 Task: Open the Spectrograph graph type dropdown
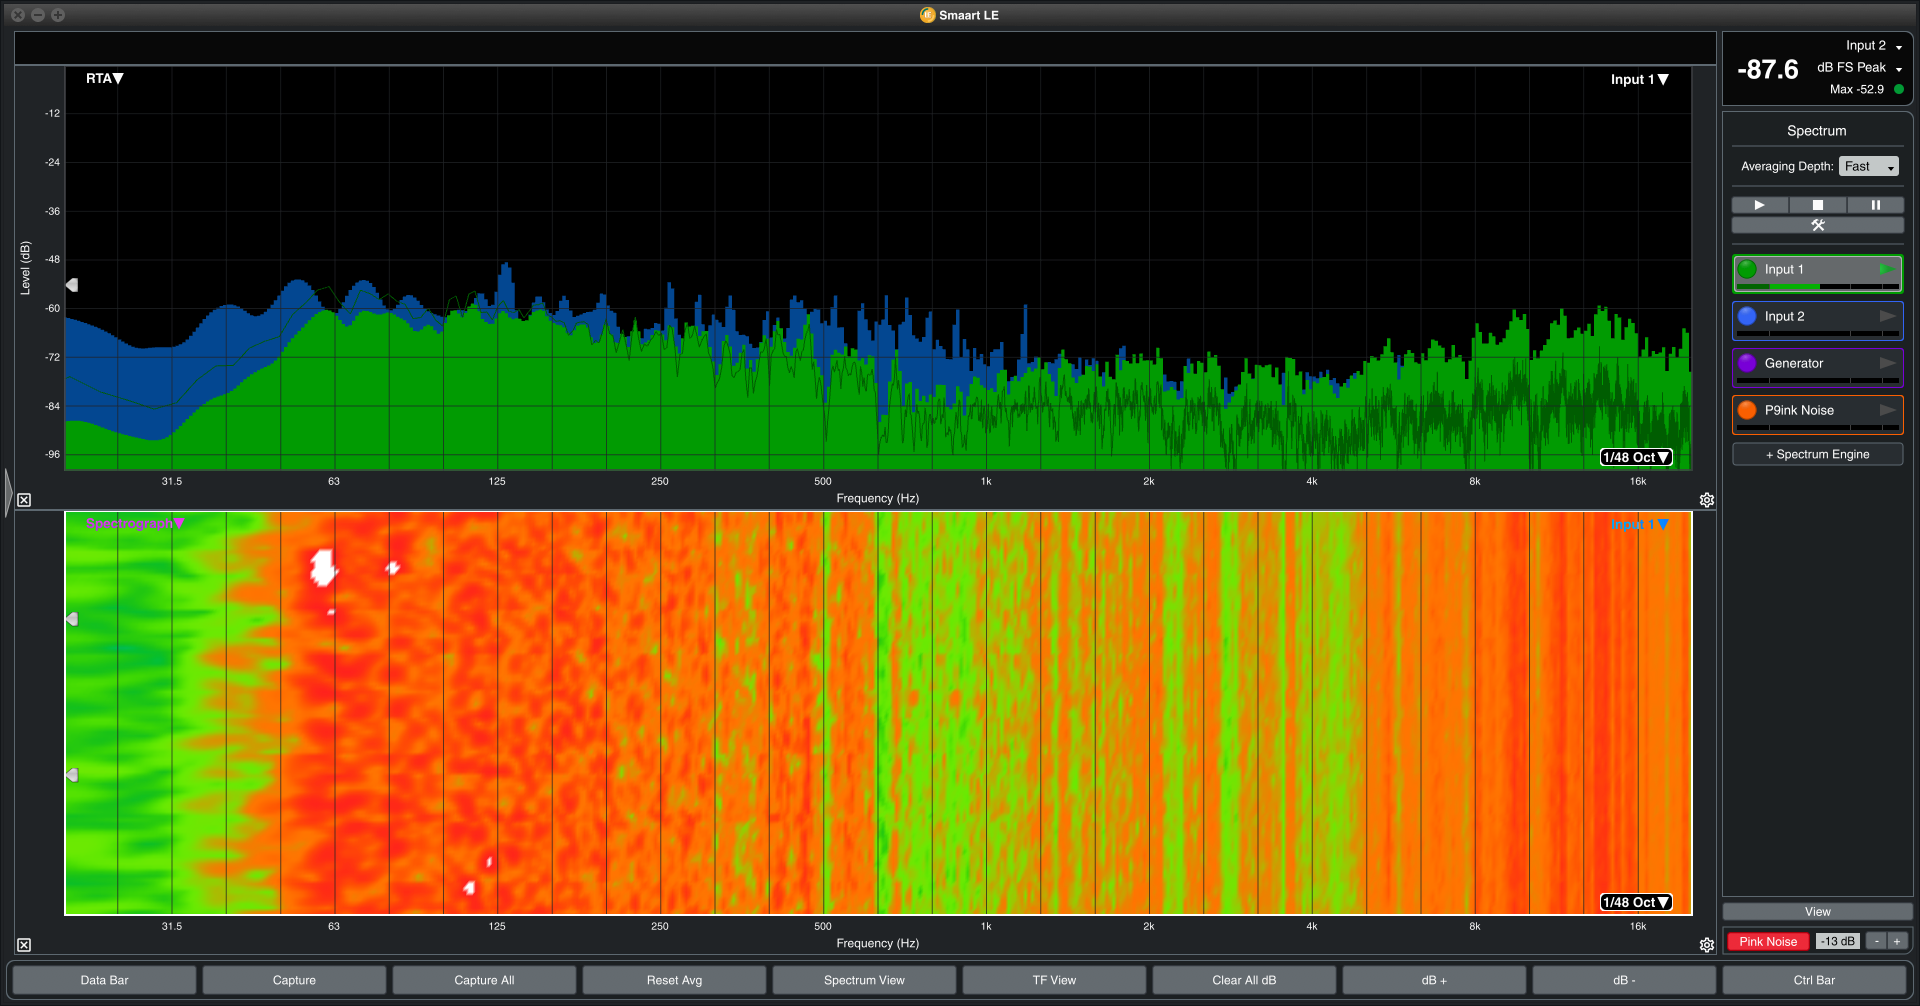point(135,523)
